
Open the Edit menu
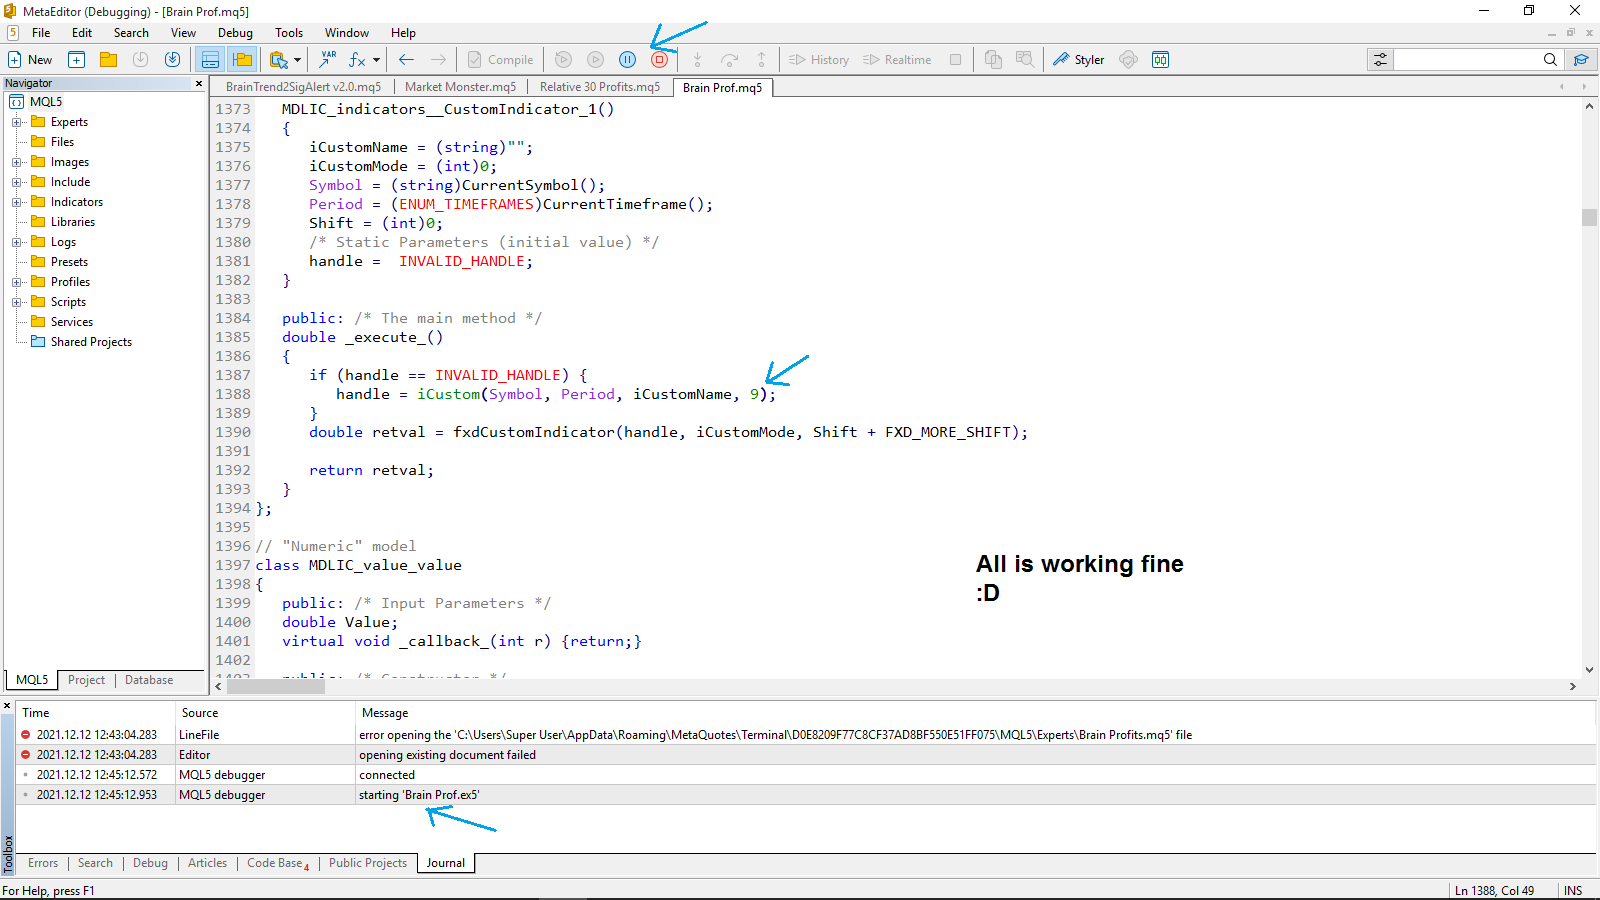(x=82, y=33)
